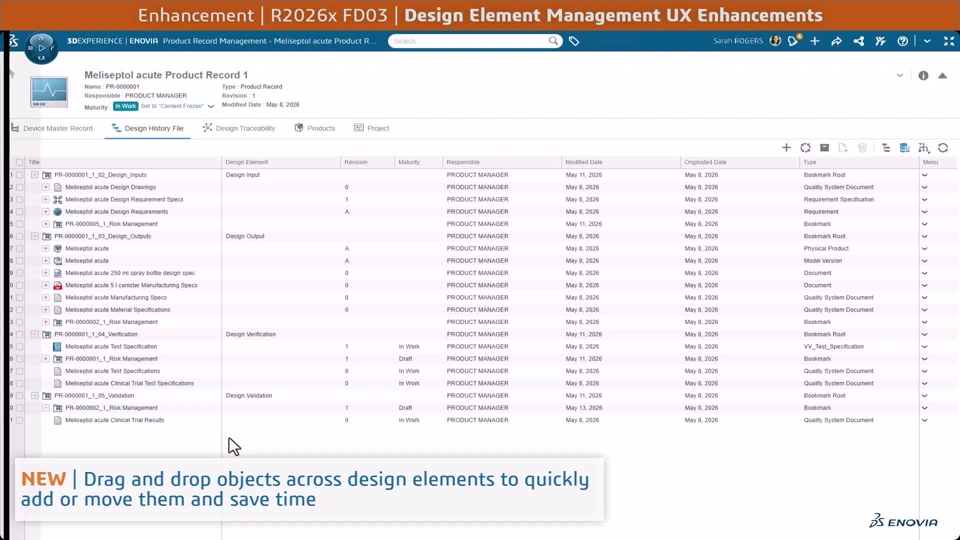Image resolution: width=960 pixels, height=540 pixels.
Task: Click Set to "Content Frozen" link
Action: [172, 106]
